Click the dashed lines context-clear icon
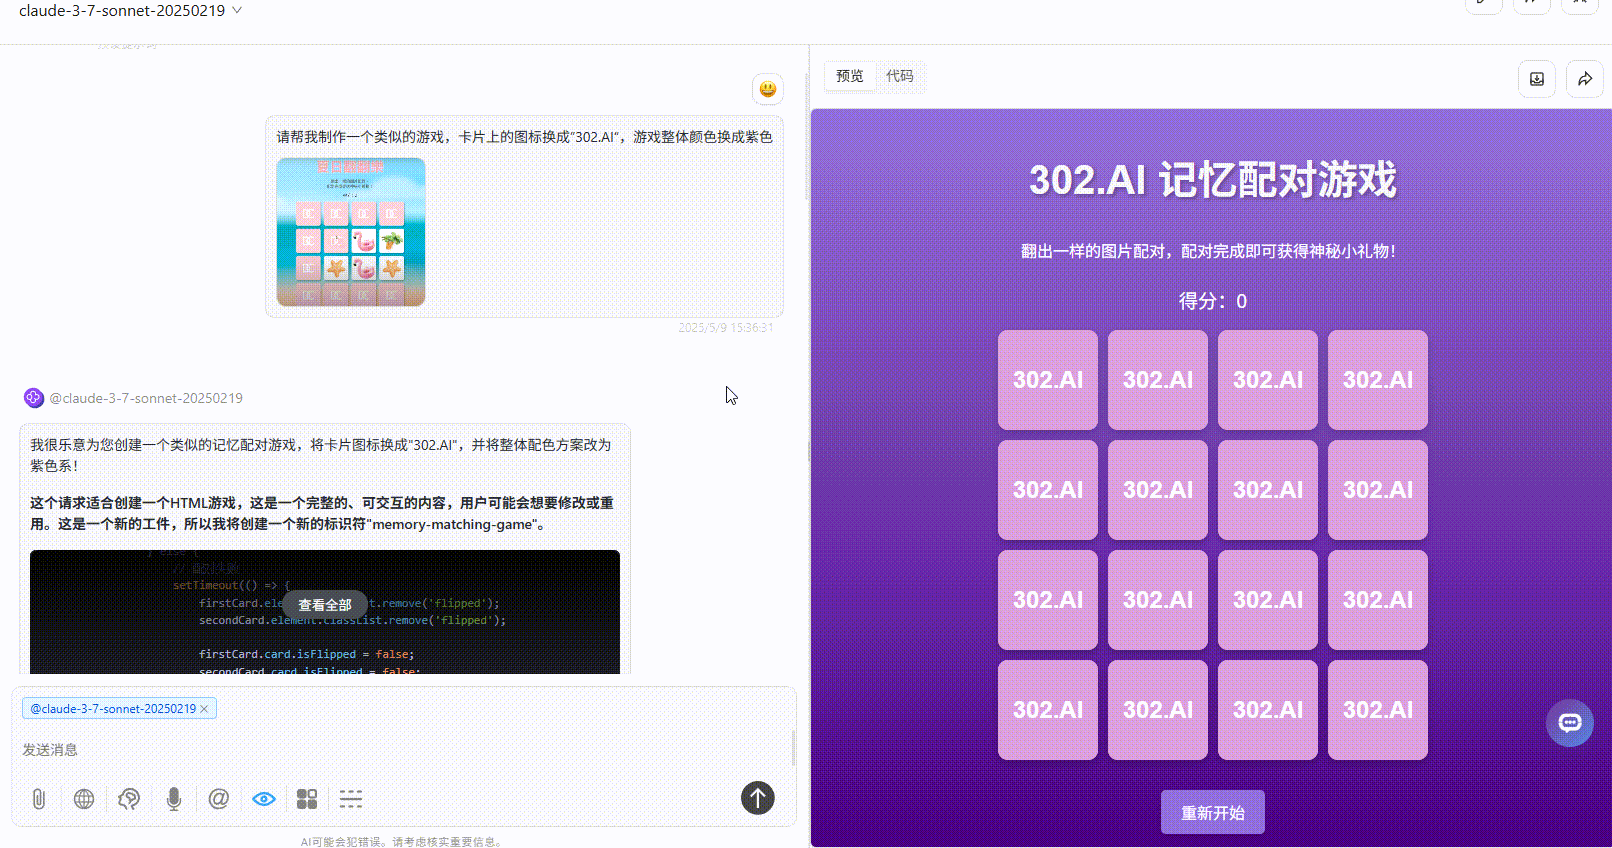 (x=351, y=799)
